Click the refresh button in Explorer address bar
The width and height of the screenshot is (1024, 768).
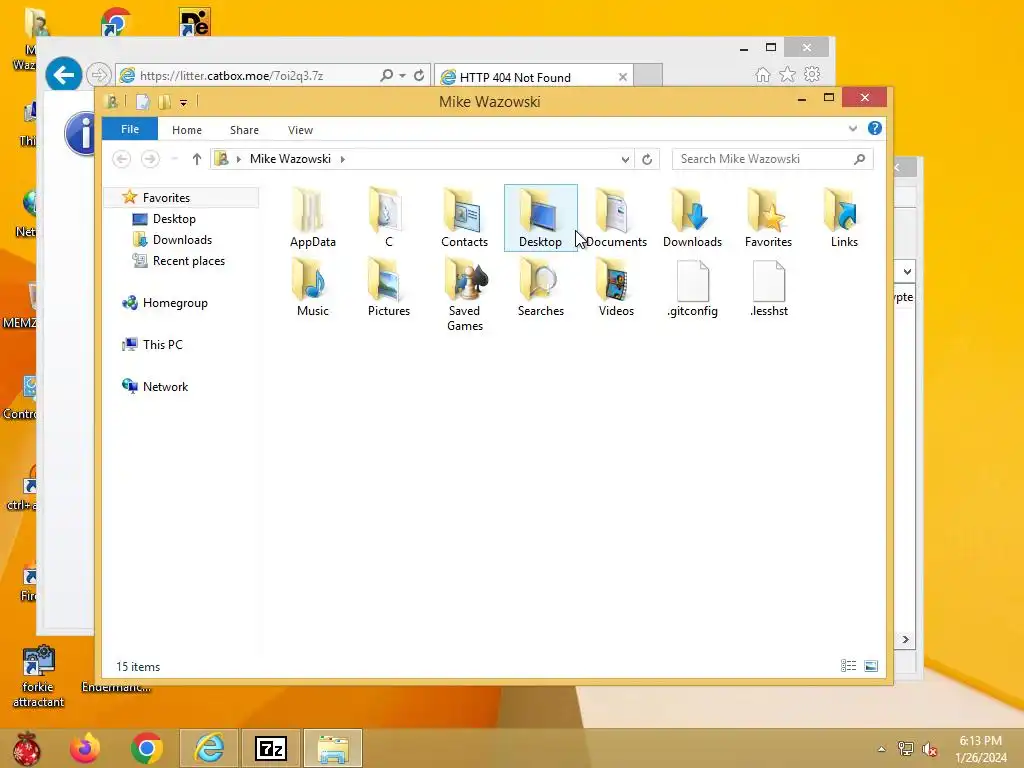point(647,159)
